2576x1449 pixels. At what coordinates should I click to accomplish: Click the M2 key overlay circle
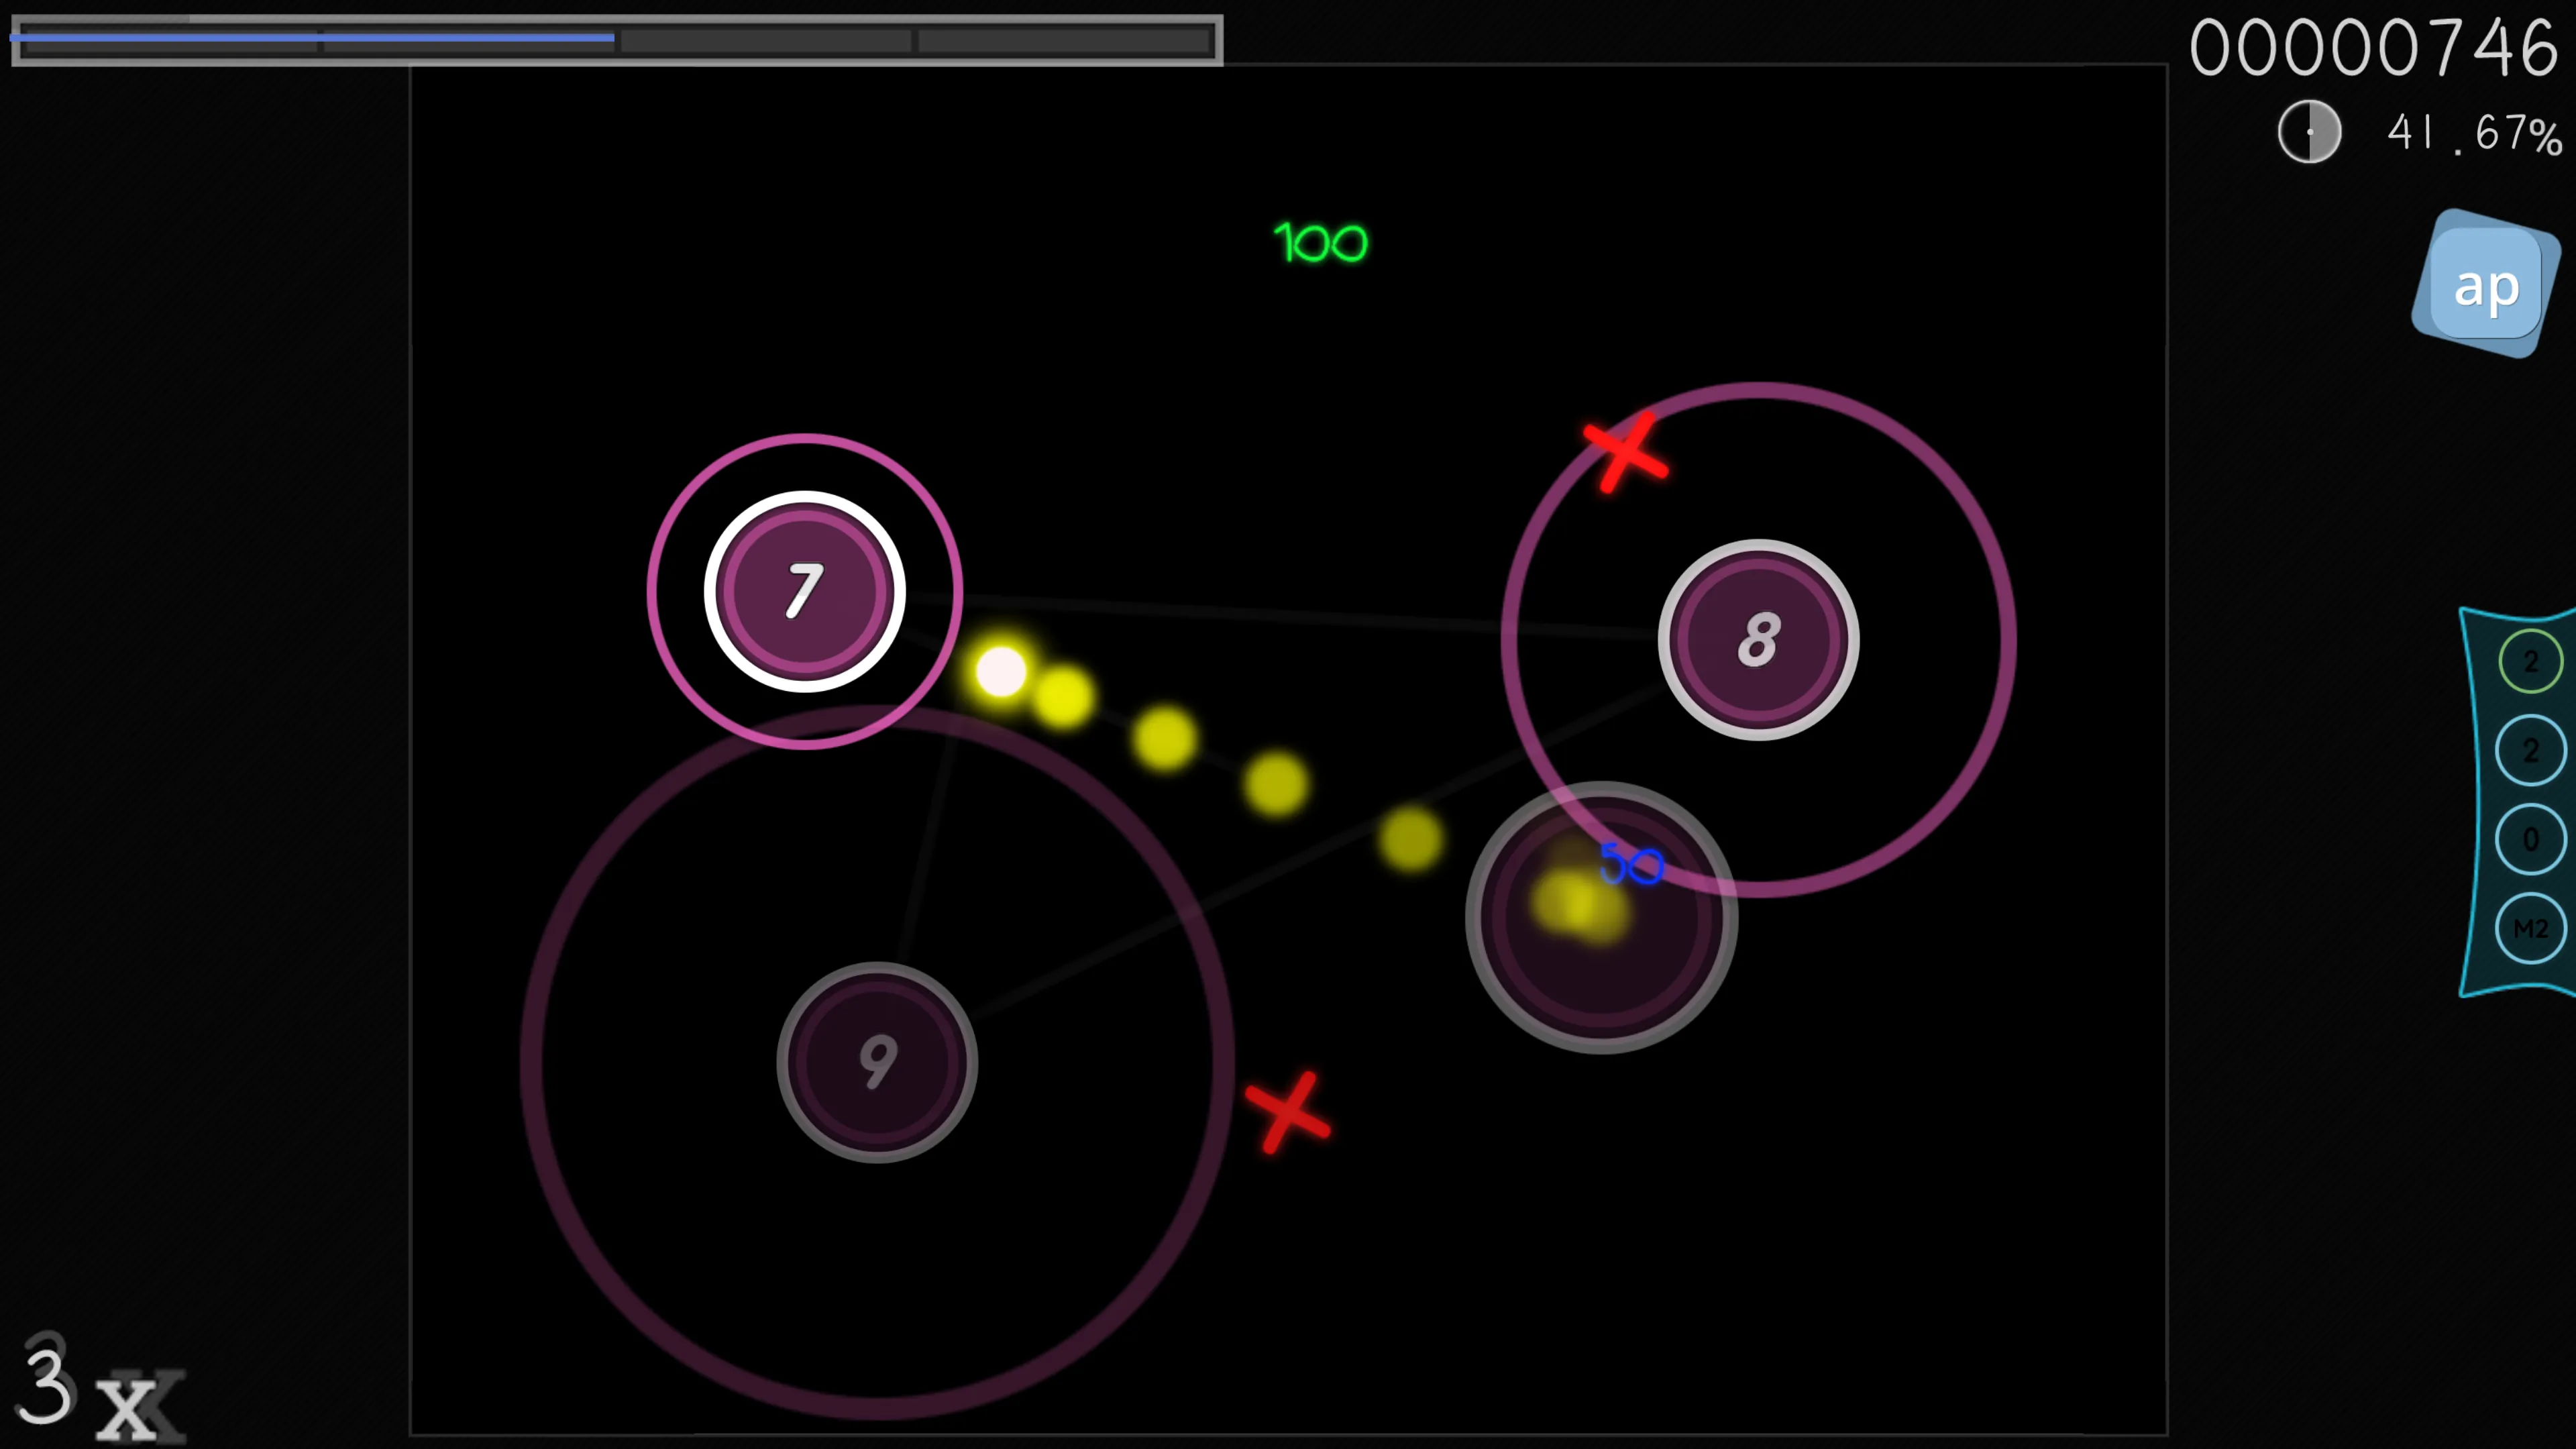(2530, 929)
